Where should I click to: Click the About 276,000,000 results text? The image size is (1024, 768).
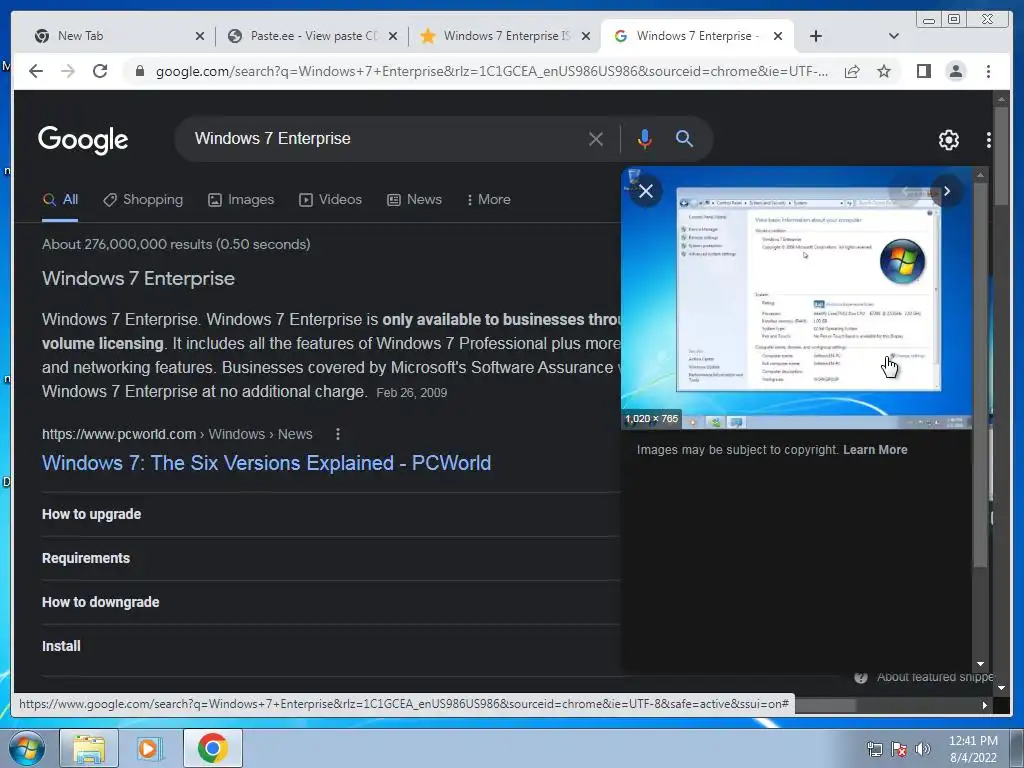(176, 244)
